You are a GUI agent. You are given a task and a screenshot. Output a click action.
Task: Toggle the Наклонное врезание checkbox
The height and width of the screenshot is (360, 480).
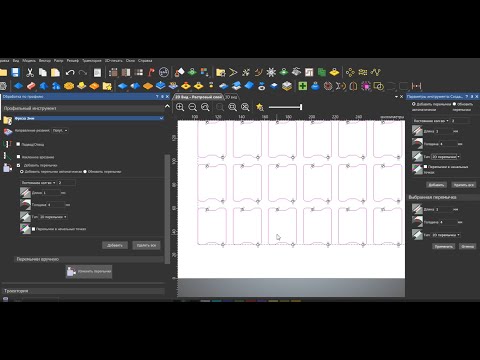[18, 156]
